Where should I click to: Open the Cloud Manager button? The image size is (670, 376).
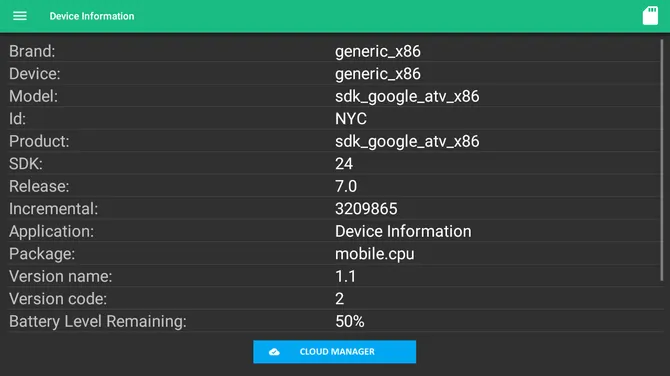335,352
